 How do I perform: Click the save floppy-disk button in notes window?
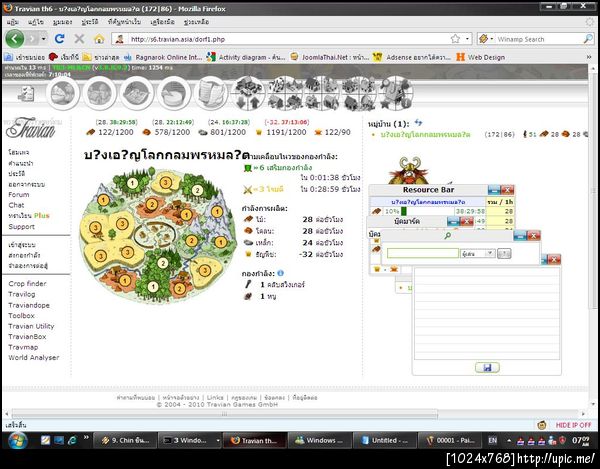click(487, 368)
